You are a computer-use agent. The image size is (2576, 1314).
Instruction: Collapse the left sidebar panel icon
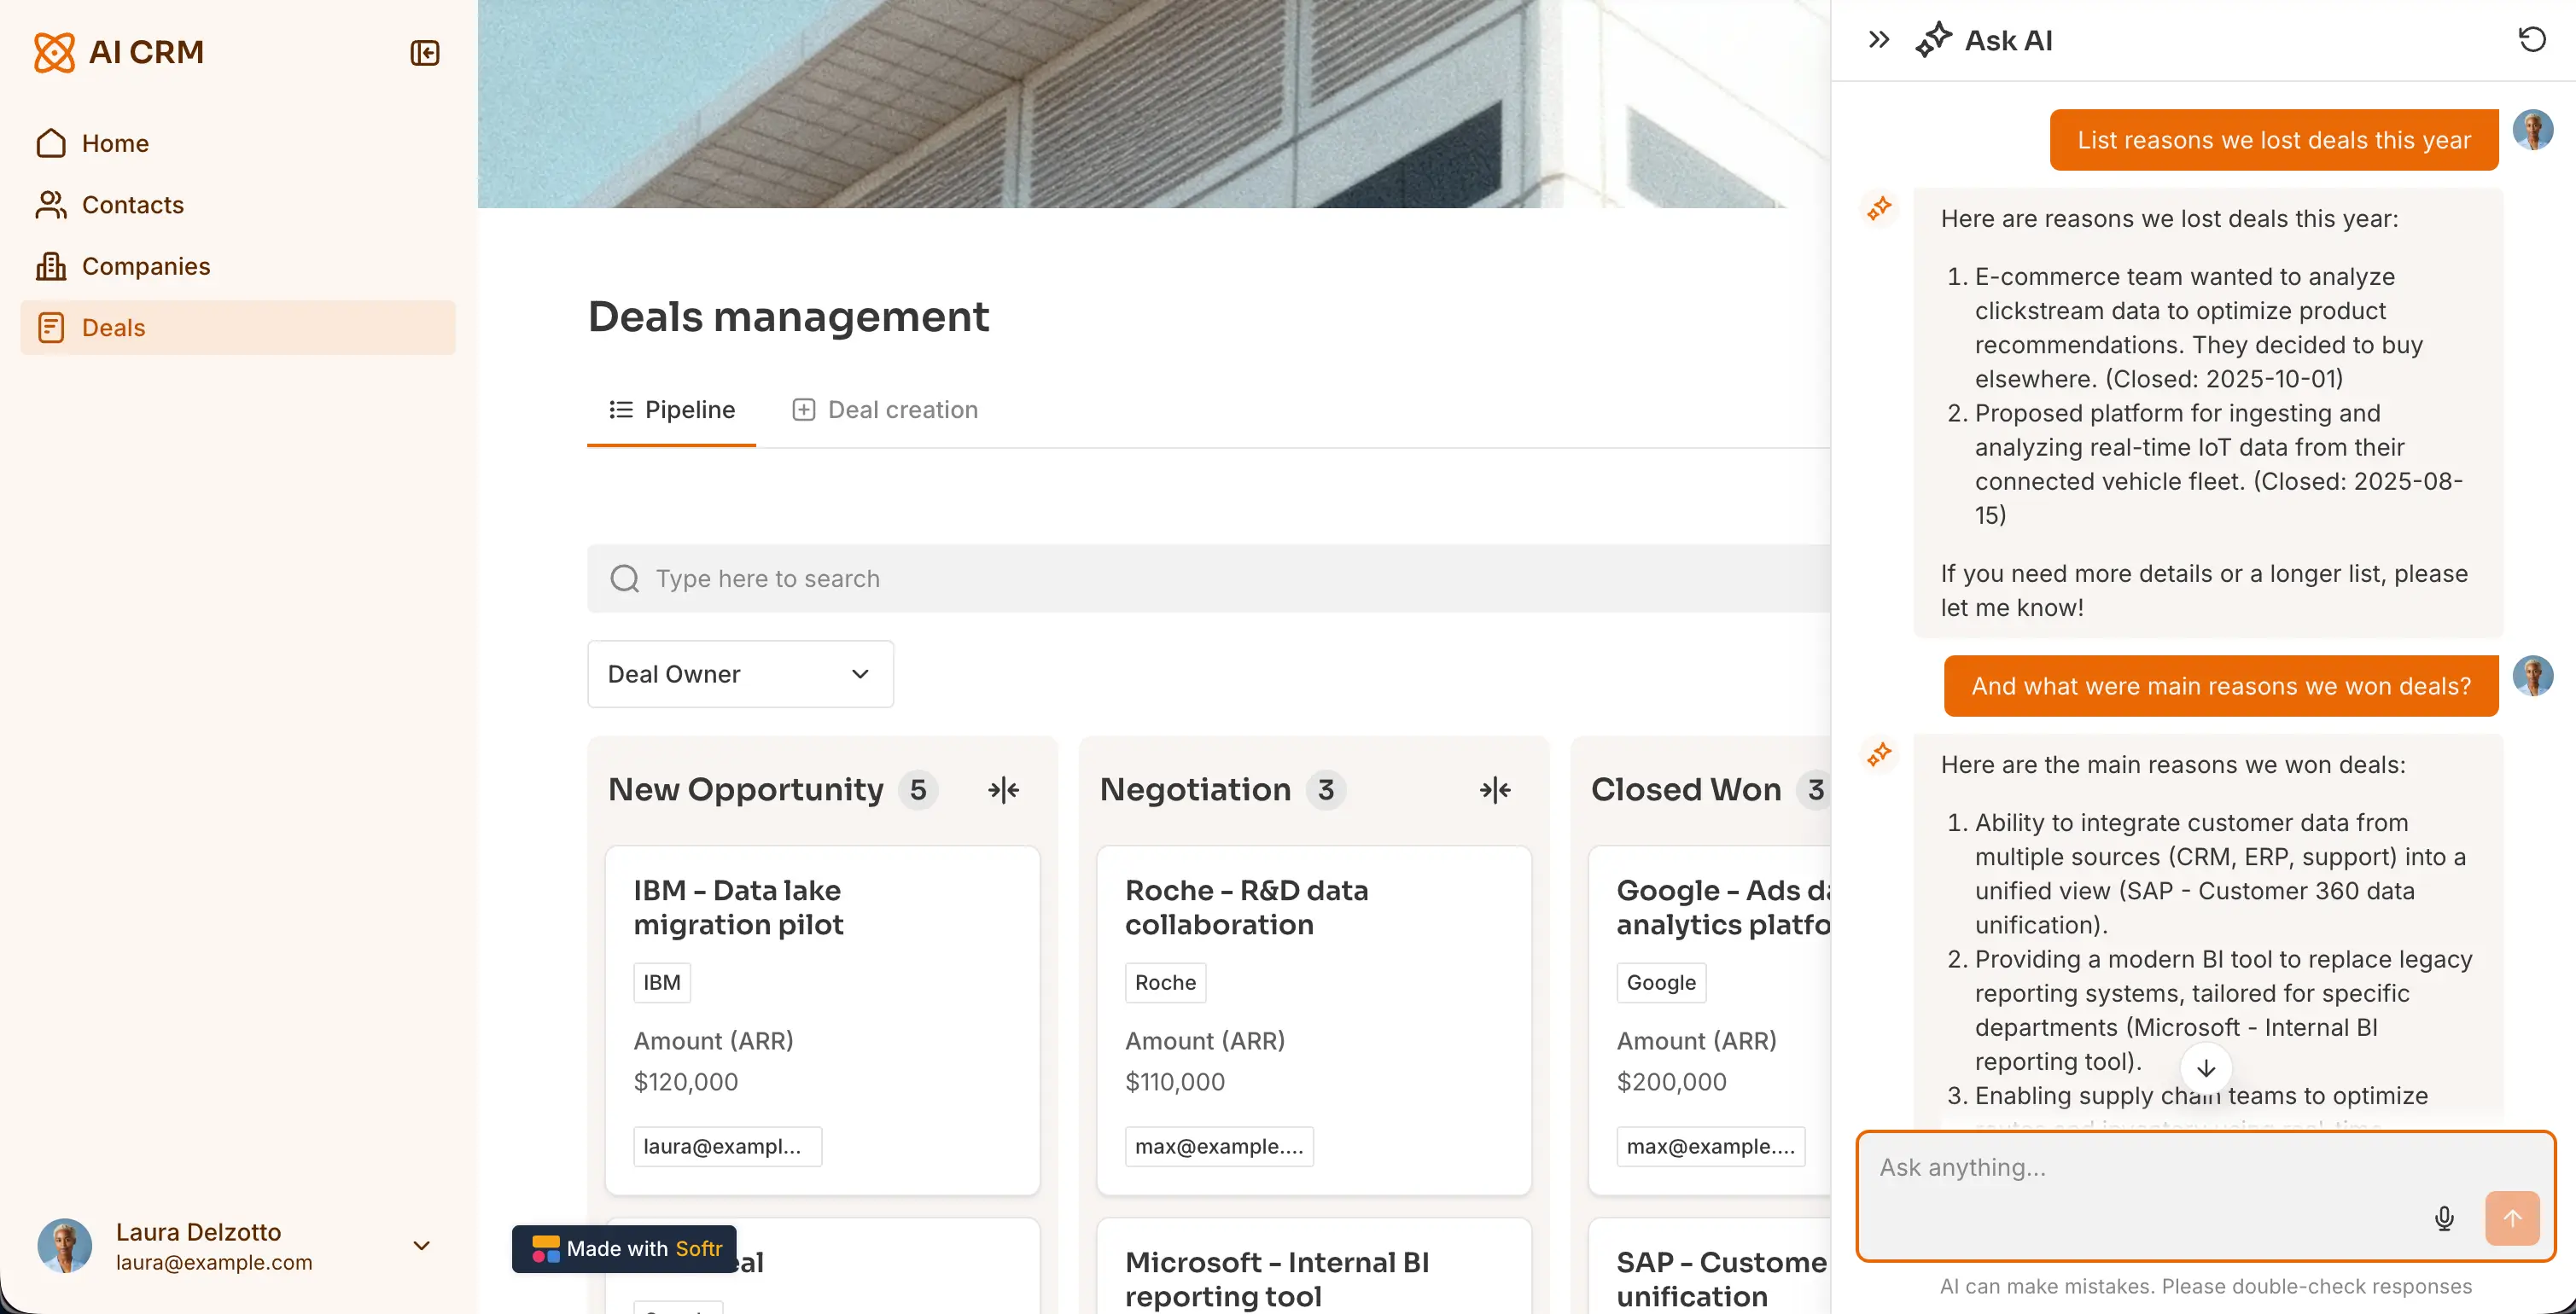click(x=425, y=52)
